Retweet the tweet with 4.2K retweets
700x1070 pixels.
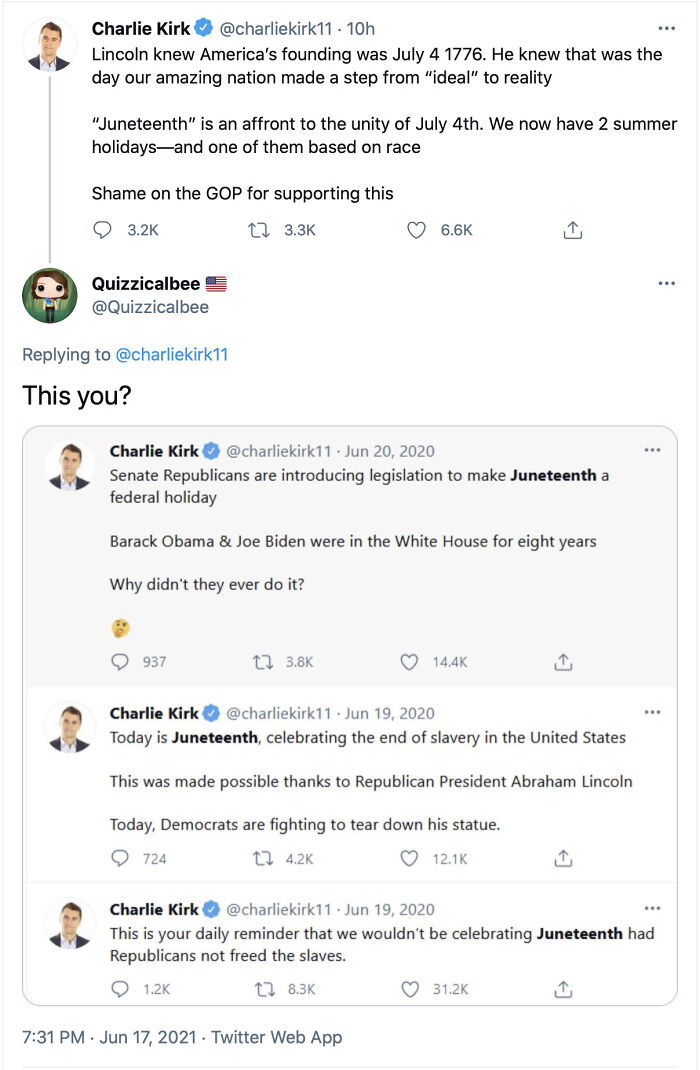(264, 858)
